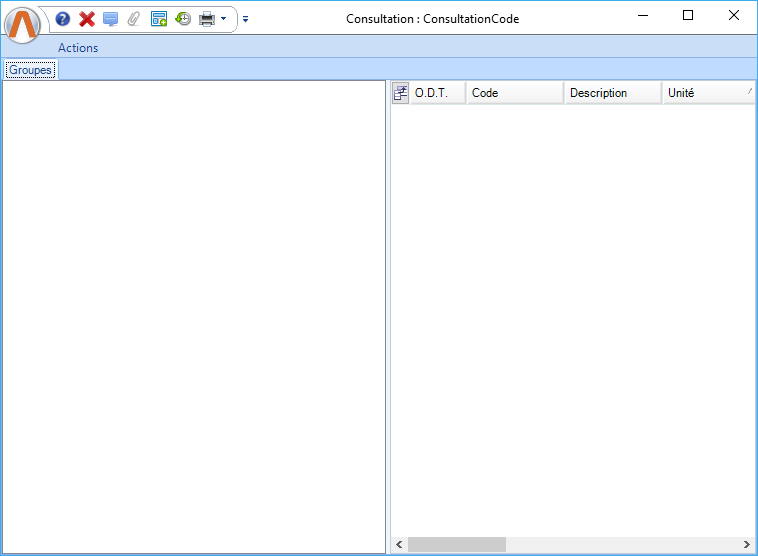
Task: Click the form window icon with green plus
Action: [159, 19]
